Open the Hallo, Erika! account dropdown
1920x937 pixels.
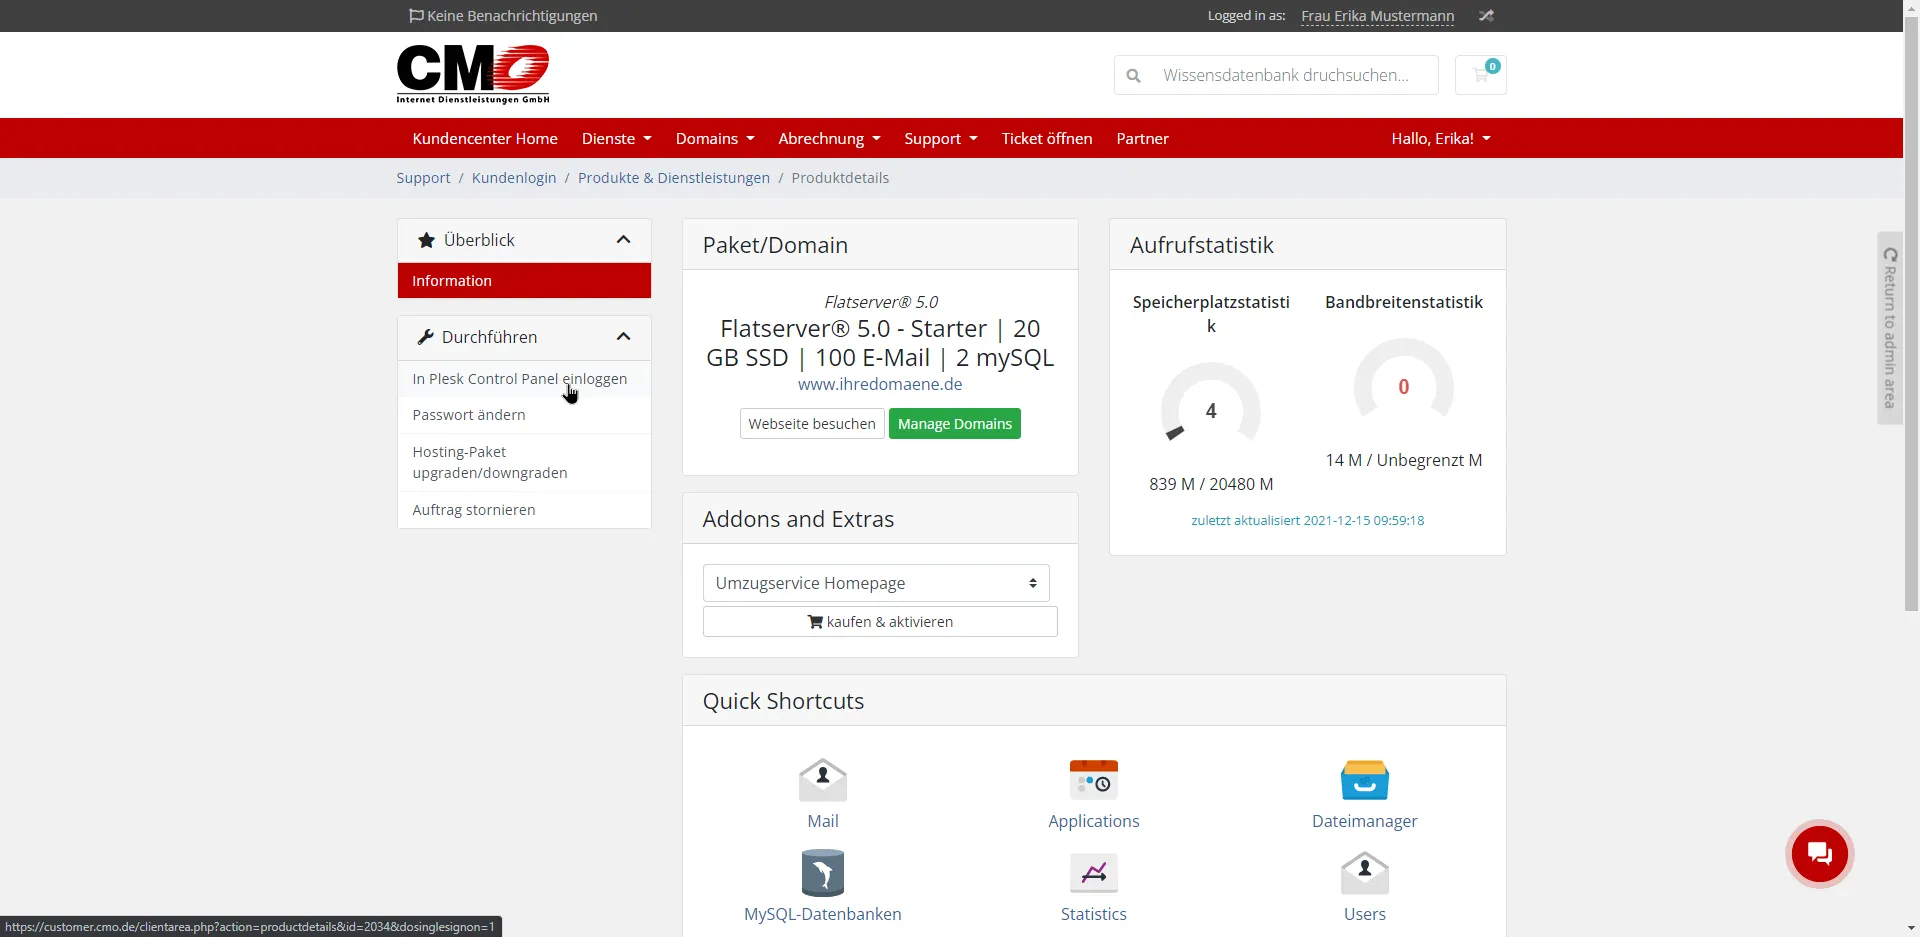click(1441, 138)
